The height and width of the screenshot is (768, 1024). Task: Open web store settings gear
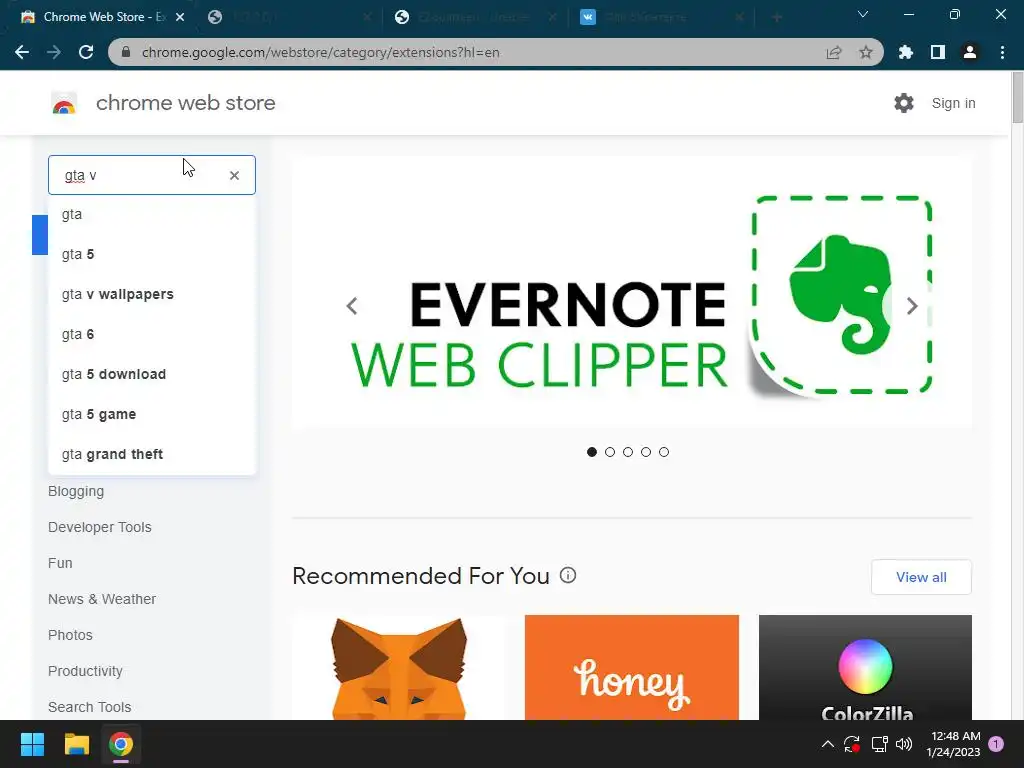coord(904,103)
